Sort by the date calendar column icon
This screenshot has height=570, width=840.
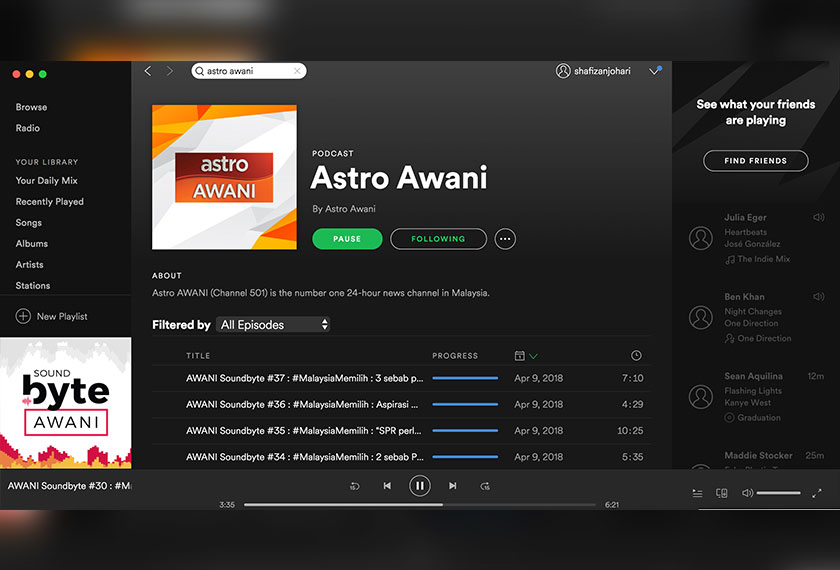click(519, 356)
